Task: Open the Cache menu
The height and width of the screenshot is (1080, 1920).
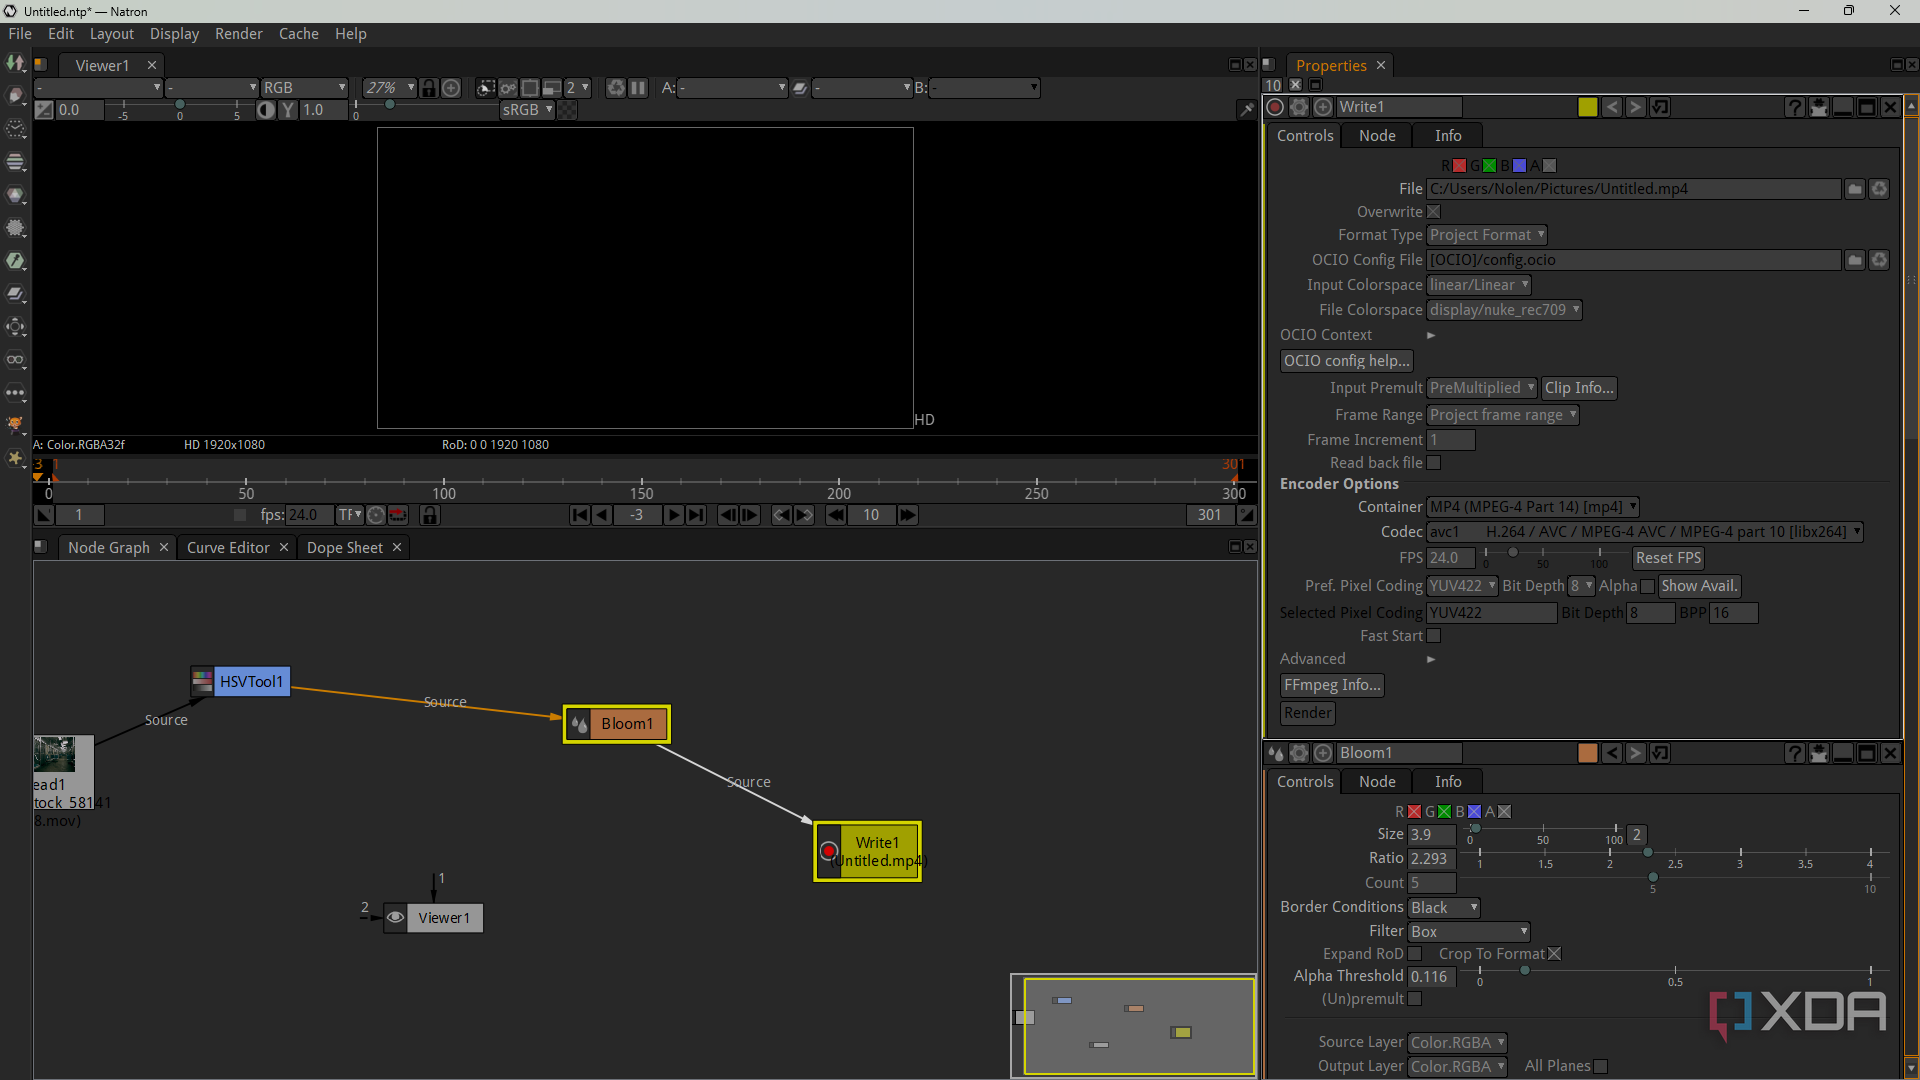Action: 298,34
